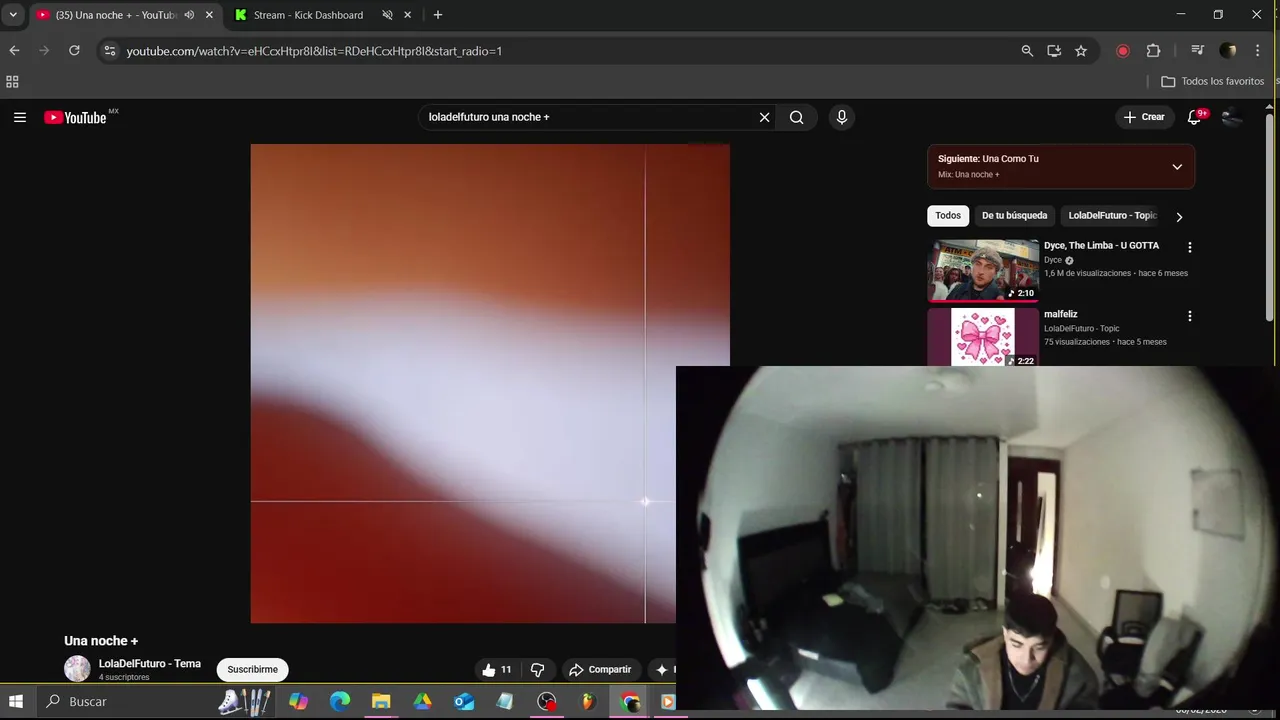View site information icon in address bar
The image size is (1280, 720).
[110, 50]
